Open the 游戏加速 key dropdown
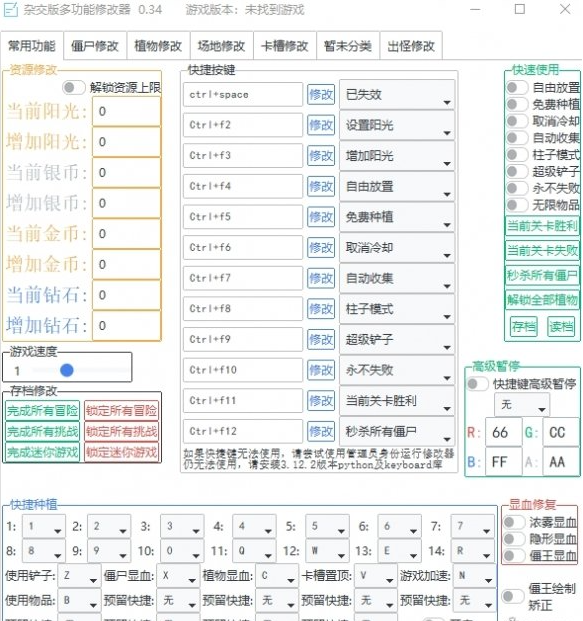This screenshot has height=621, width=583. (474, 575)
